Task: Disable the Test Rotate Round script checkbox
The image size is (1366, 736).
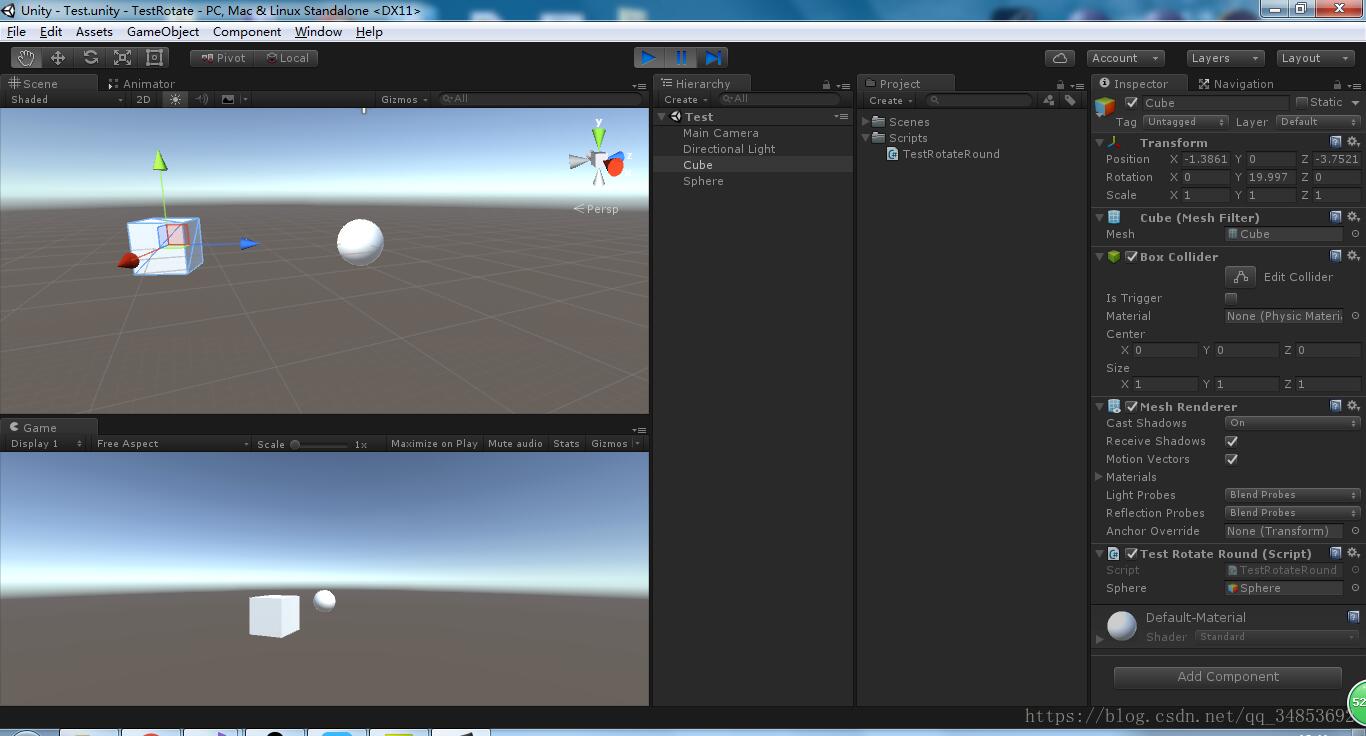Action: (x=1132, y=553)
